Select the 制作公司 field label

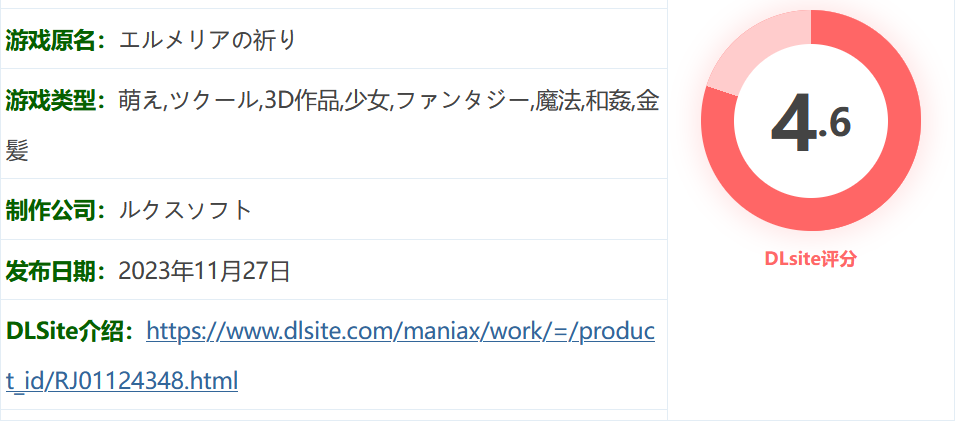51,210
